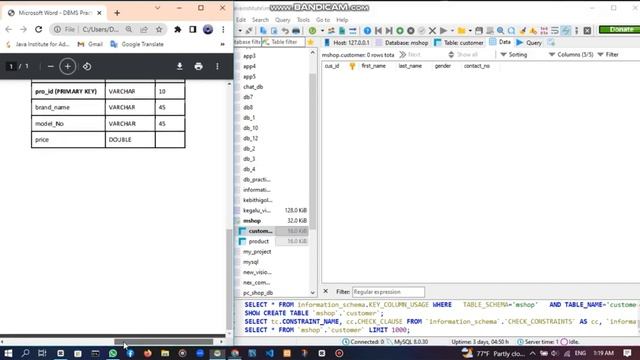This screenshot has height=360, width=640.
Task: Go to first row navigation icon
Action: tap(378, 31)
